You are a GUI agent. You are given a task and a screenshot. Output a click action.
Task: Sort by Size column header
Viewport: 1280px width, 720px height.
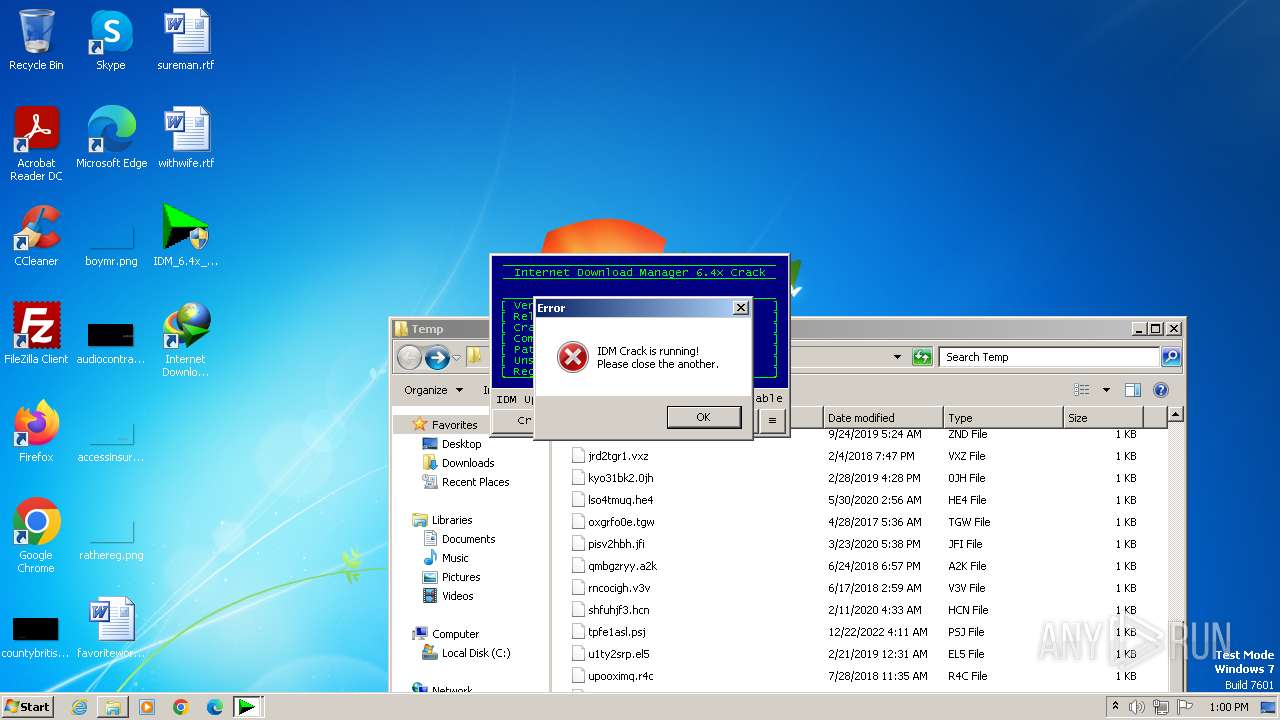click(x=1103, y=418)
